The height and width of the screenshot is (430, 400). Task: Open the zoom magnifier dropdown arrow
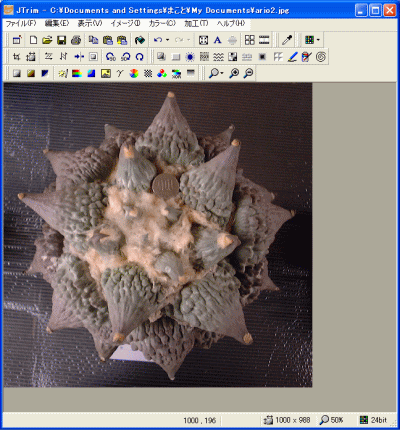pos(222,73)
